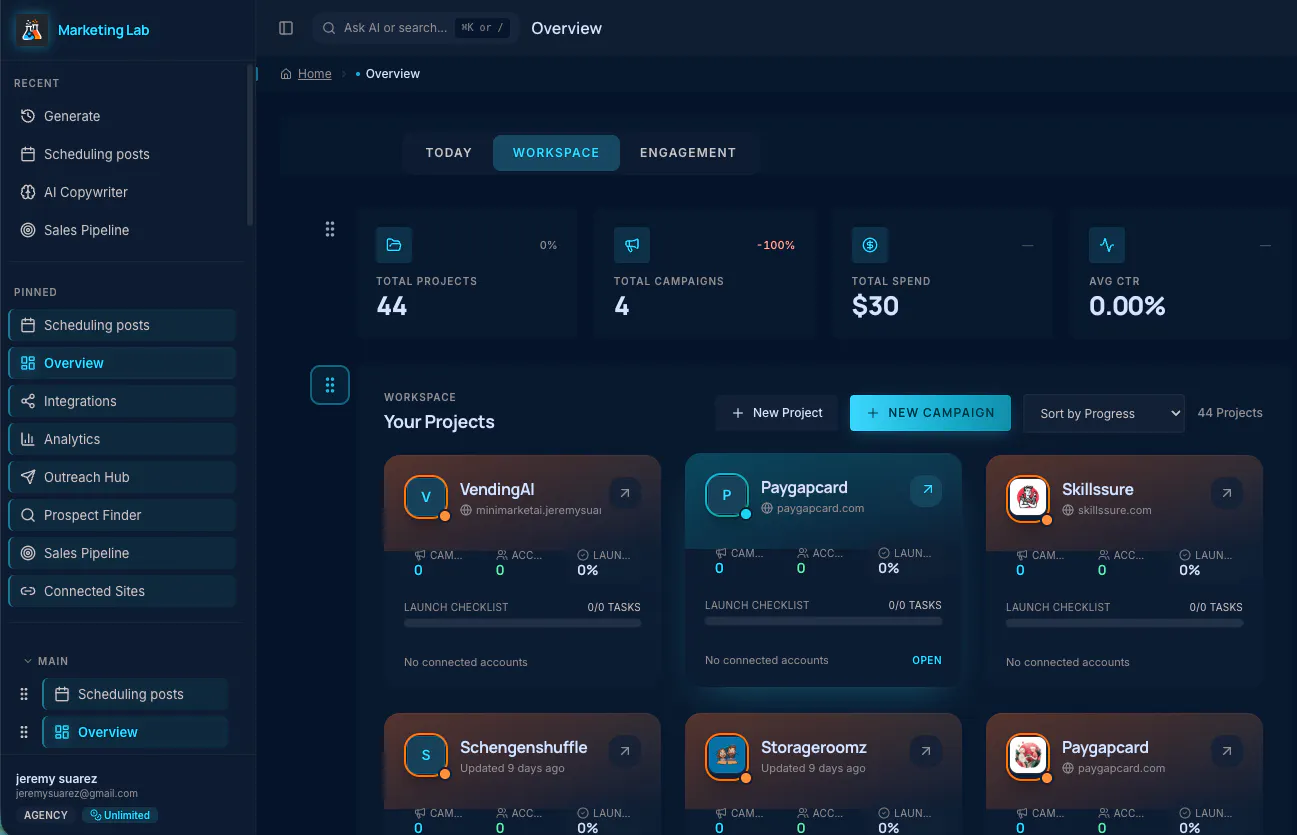Viewport: 1297px width, 835px height.
Task: Click the drag handle beside MAIN Overview
Action: [25, 732]
